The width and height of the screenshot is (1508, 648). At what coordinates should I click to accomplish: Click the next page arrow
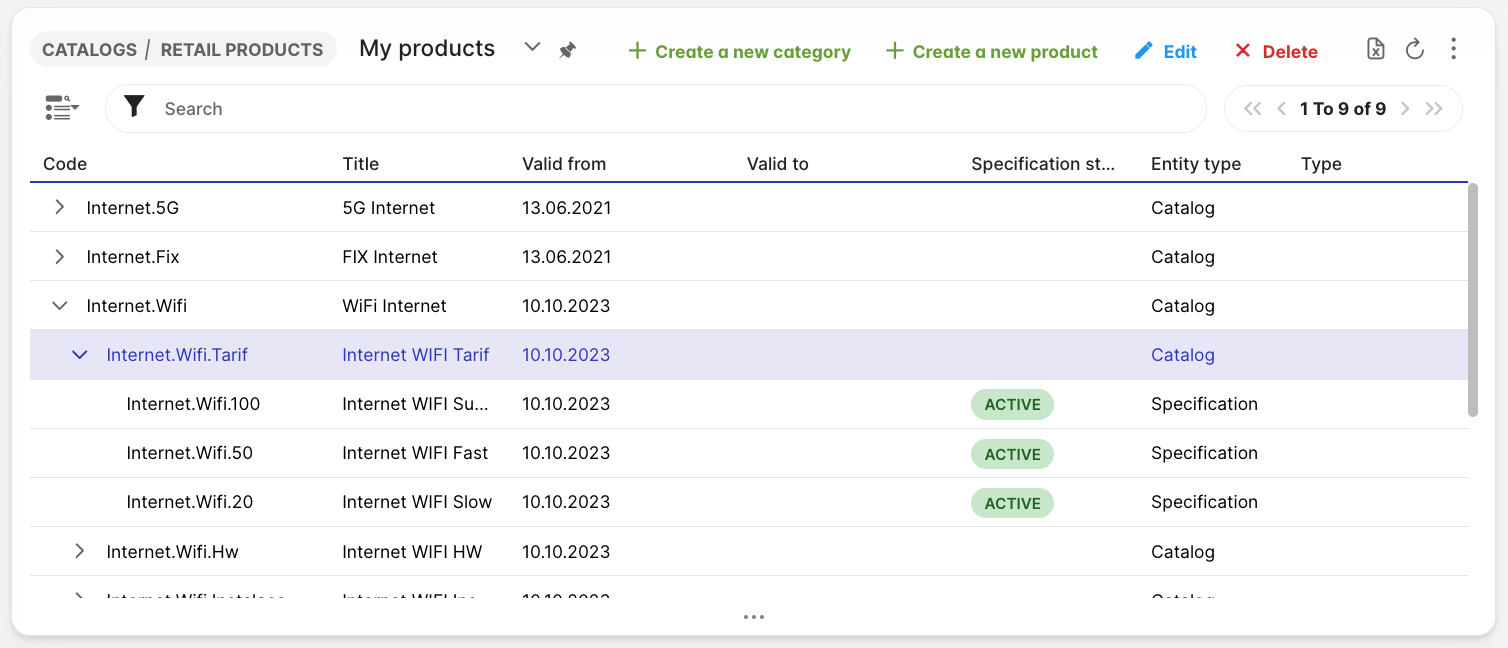click(x=1405, y=109)
